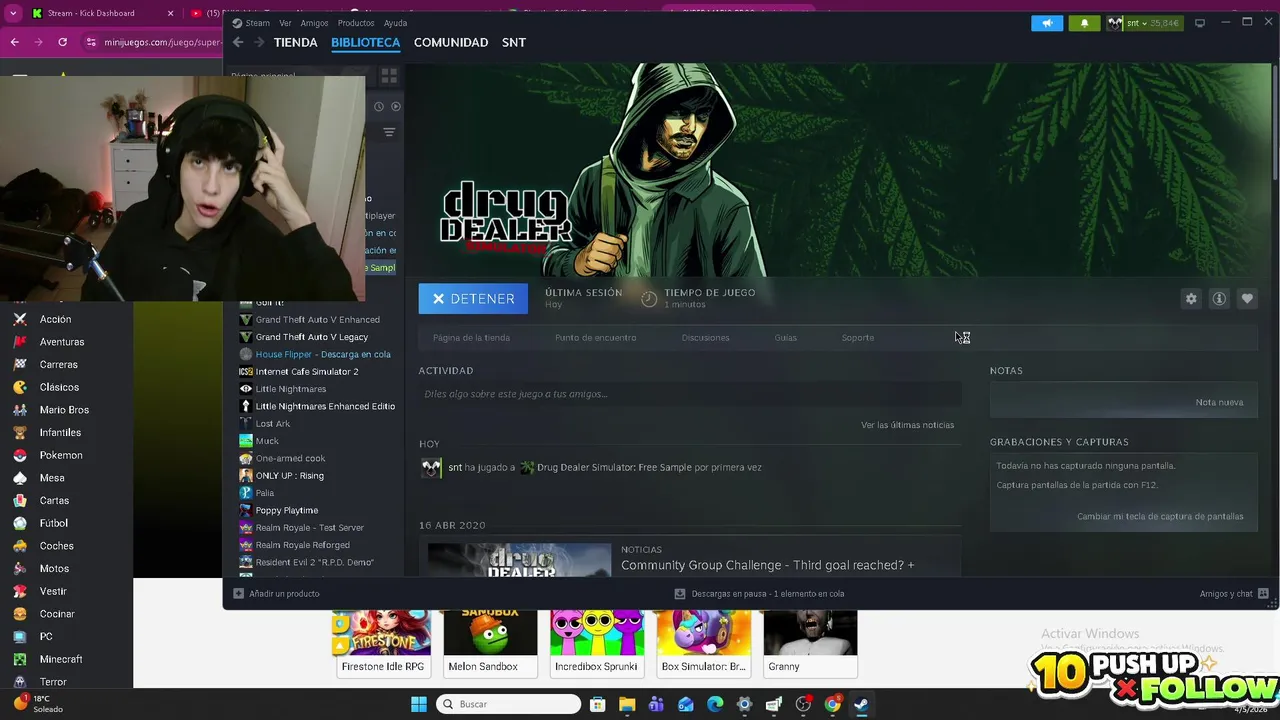The image size is (1280, 720).
Task: Select Internet Cafe Simulator 2 in library
Action: (x=307, y=371)
